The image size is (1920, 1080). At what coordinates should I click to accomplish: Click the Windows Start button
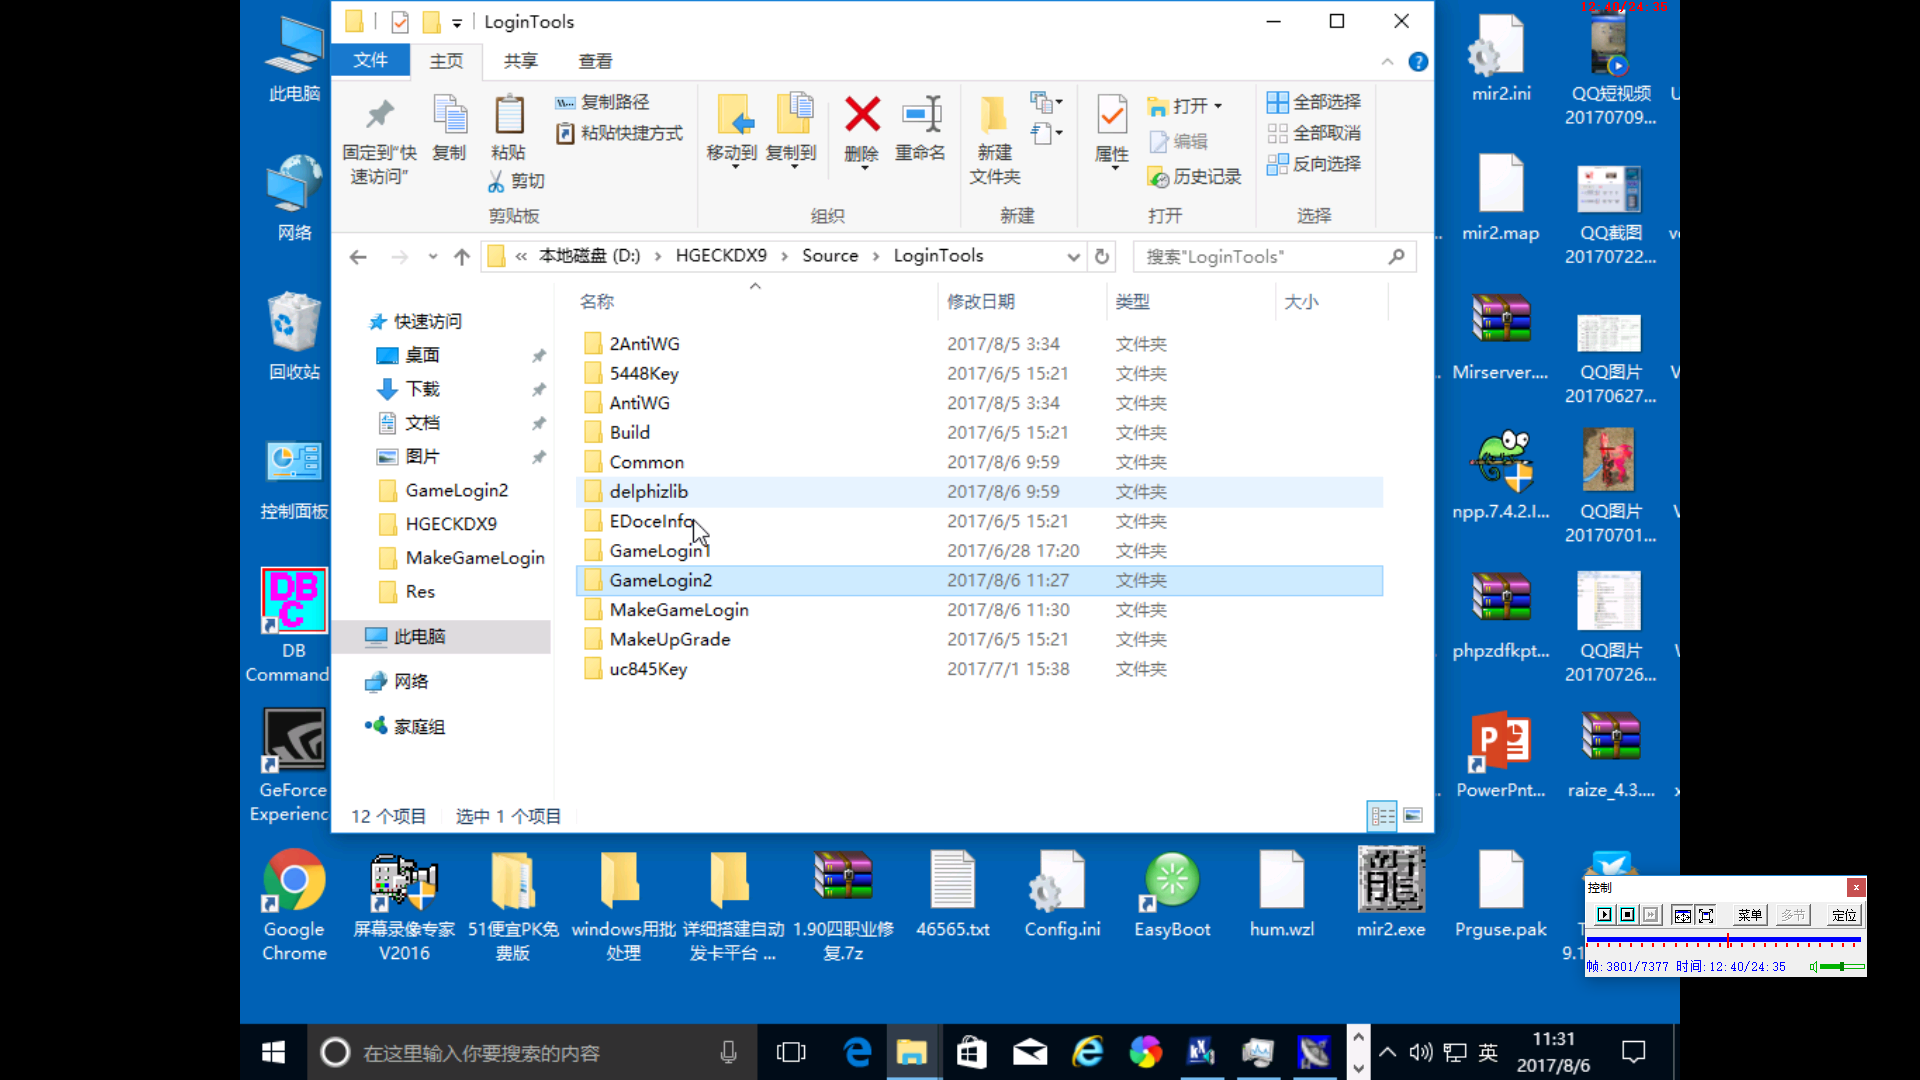273,1052
